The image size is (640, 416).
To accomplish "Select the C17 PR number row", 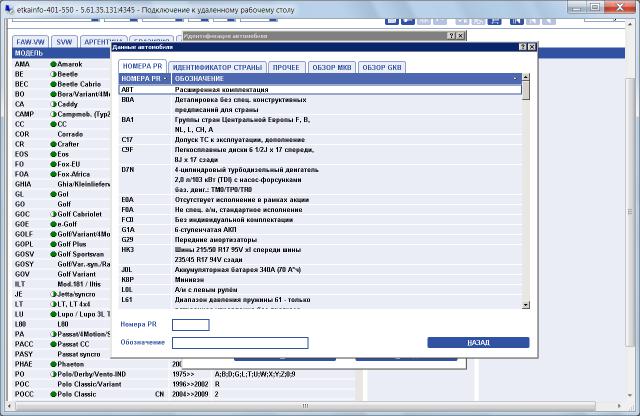I will (320, 140).
